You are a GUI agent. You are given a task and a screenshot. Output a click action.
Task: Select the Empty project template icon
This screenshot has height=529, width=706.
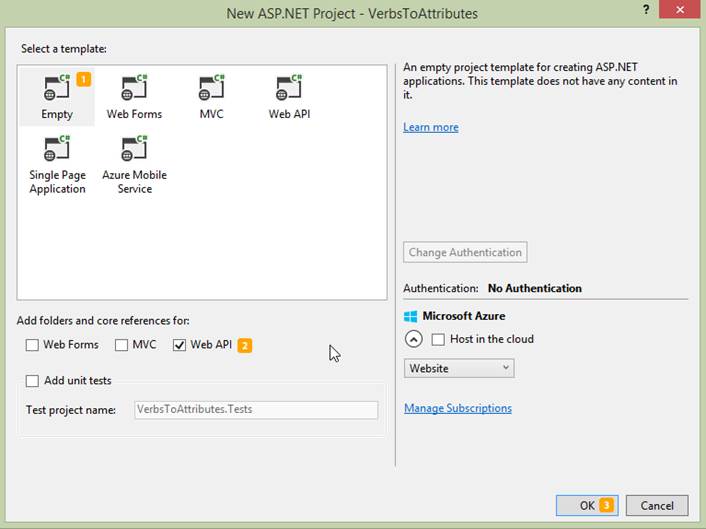pos(57,89)
